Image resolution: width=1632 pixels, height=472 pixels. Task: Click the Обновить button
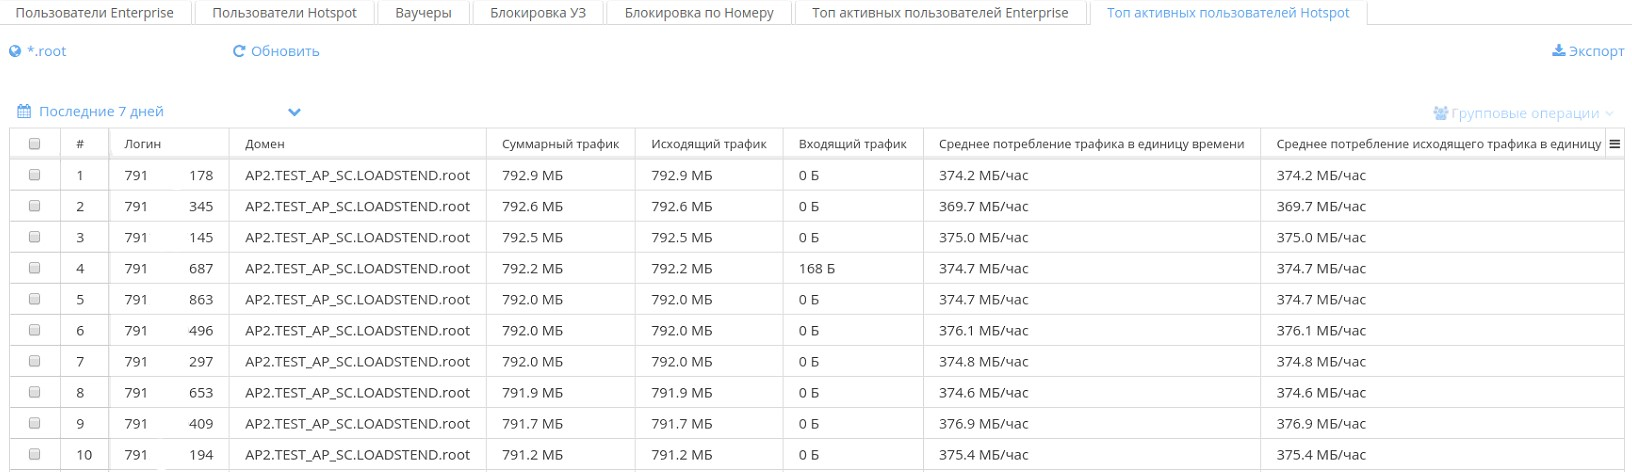285,51
